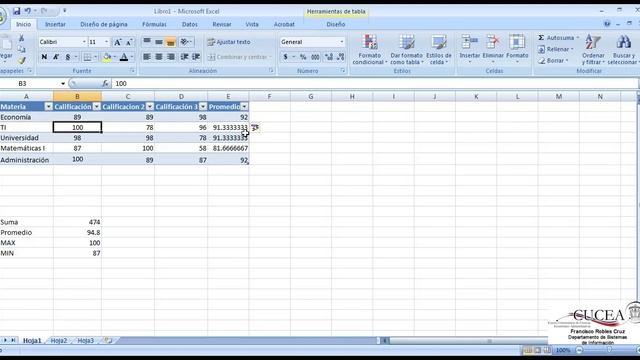
Task: Open Ordenar y filtrar menu
Action: point(593,49)
